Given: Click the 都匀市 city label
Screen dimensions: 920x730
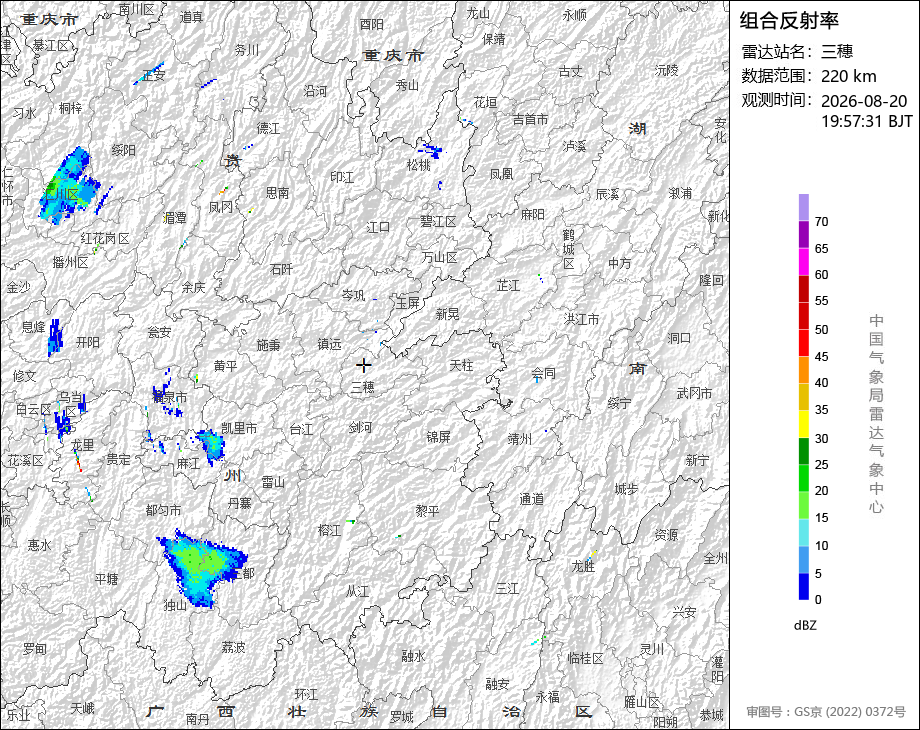Looking at the screenshot, I should 163,510.
